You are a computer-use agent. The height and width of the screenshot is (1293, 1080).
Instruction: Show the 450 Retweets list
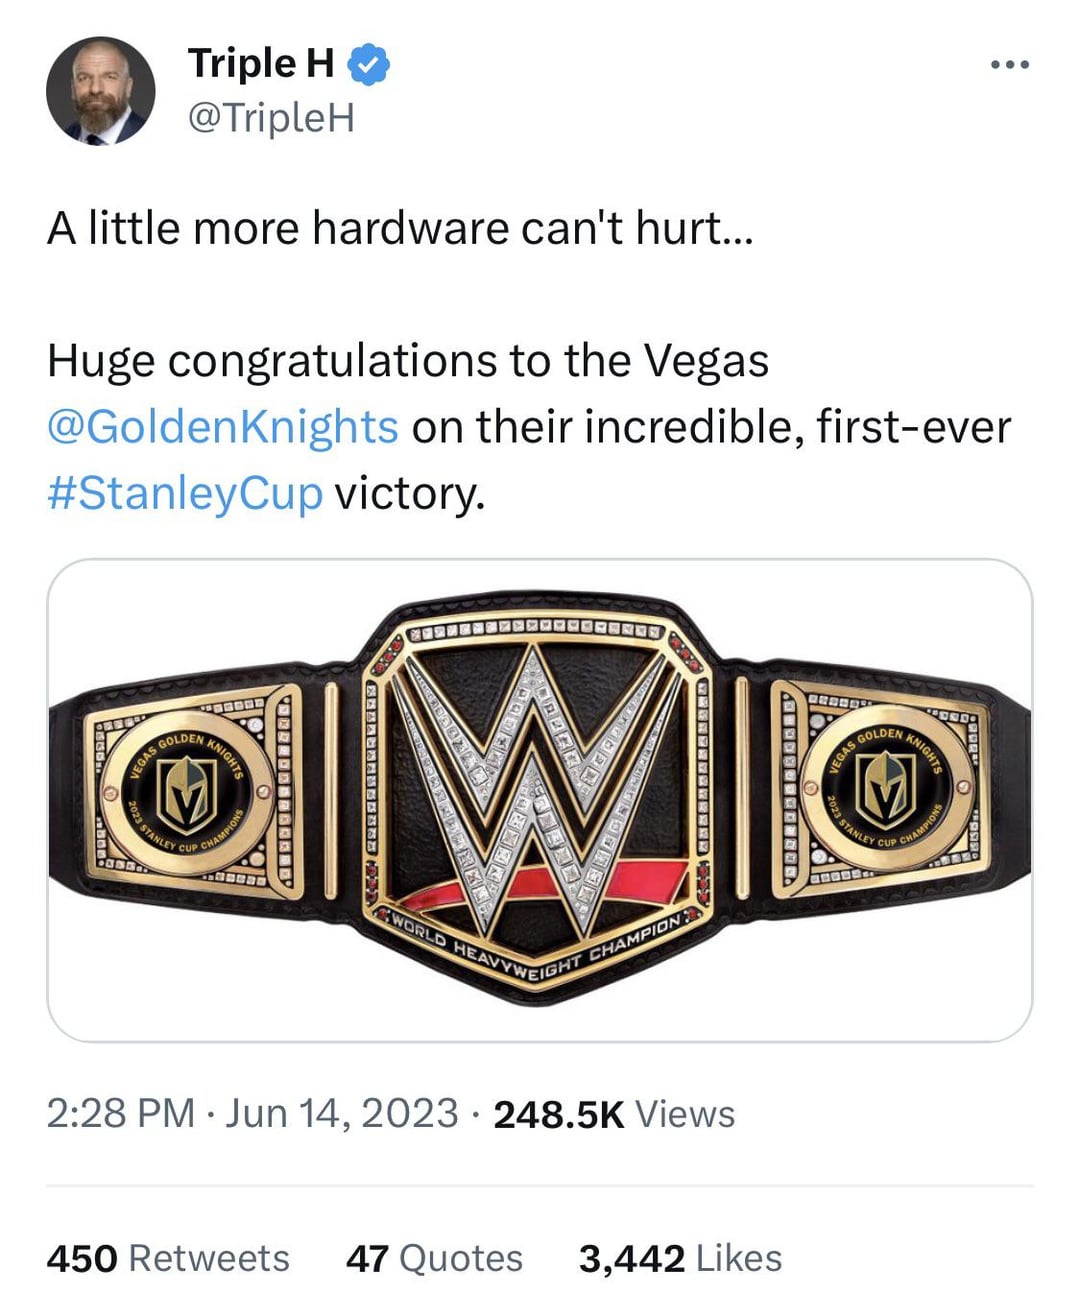coord(168,1258)
